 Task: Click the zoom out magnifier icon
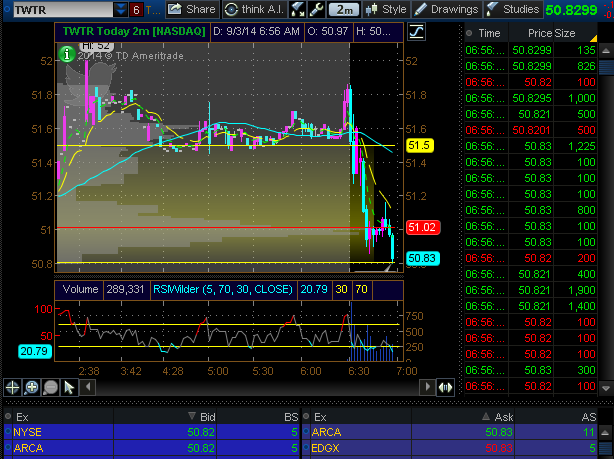point(51,387)
